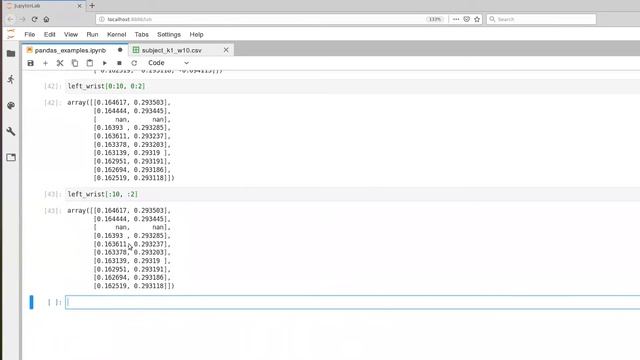Screen dimensions: 640x360
Task: Click cell containing left_wrist[0:10, 0:2]
Action: pyautogui.click(x=353, y=86)
